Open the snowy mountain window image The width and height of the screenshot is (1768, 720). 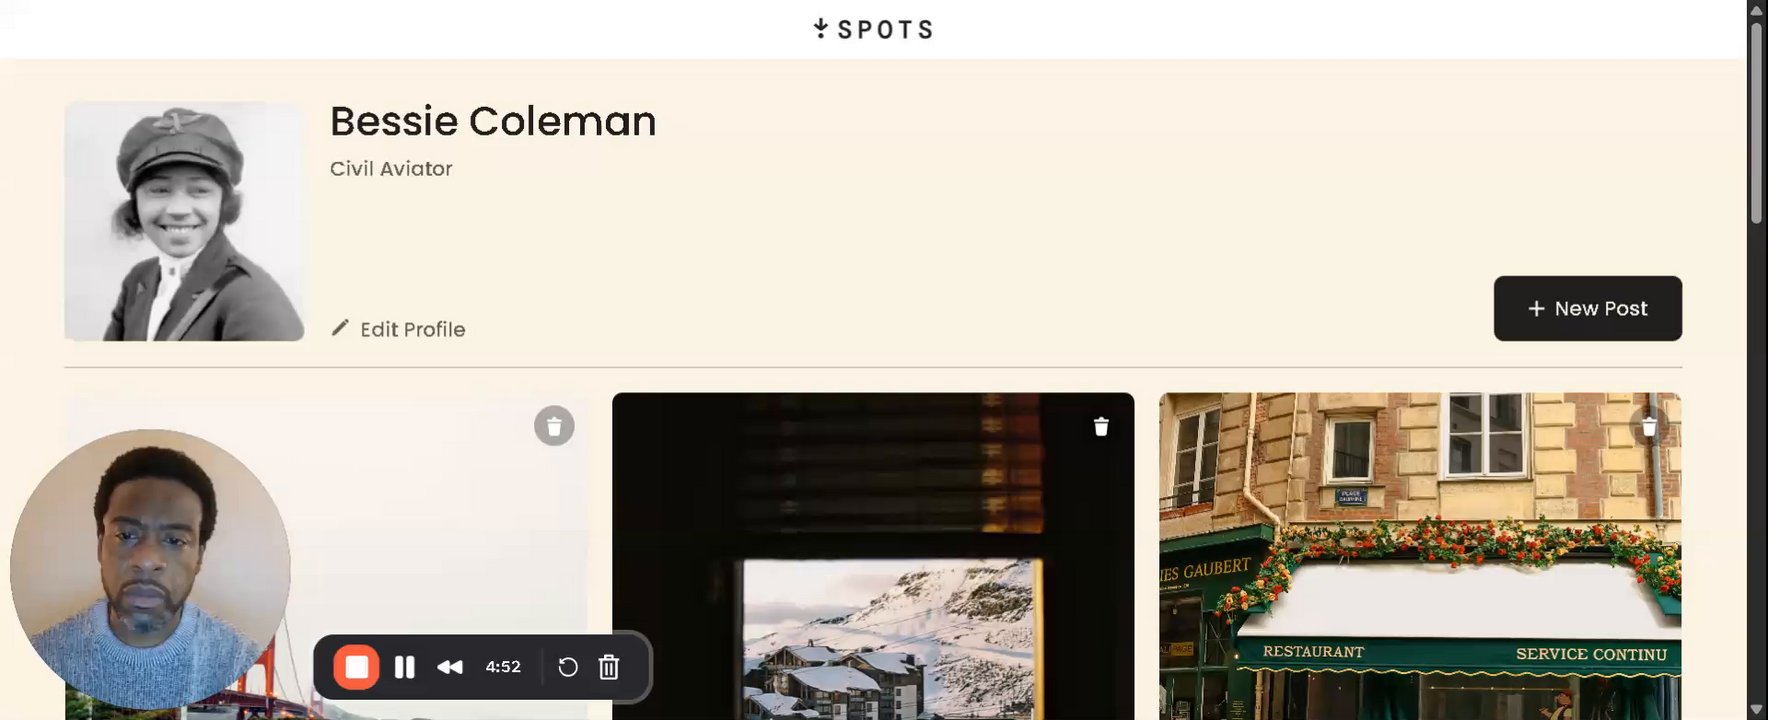pyautogui.click(x=873, y=556)
